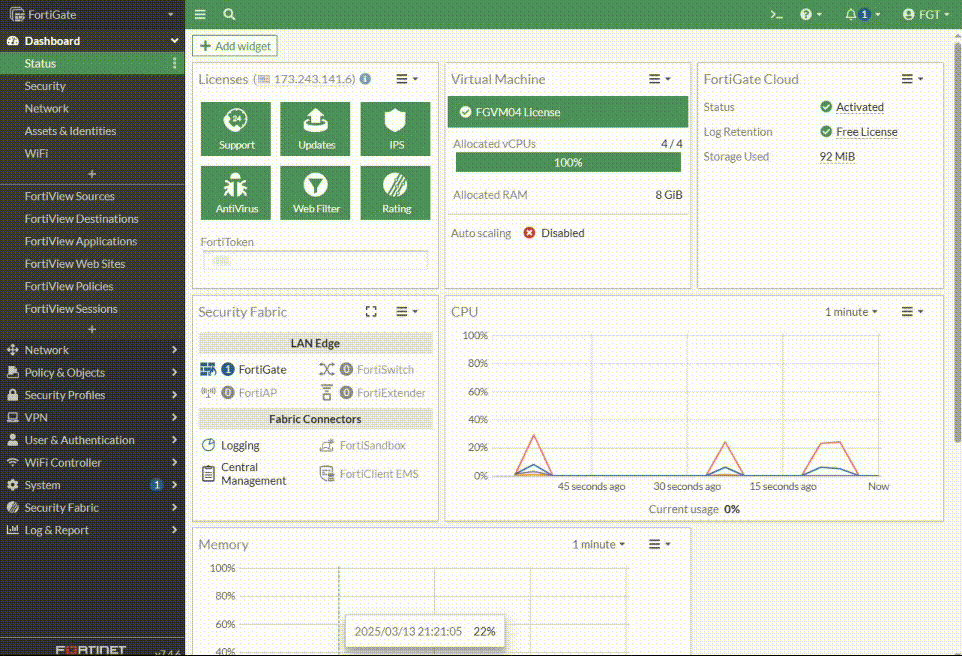Expand Security Fabric widget to fullscreen

[371, 312]
